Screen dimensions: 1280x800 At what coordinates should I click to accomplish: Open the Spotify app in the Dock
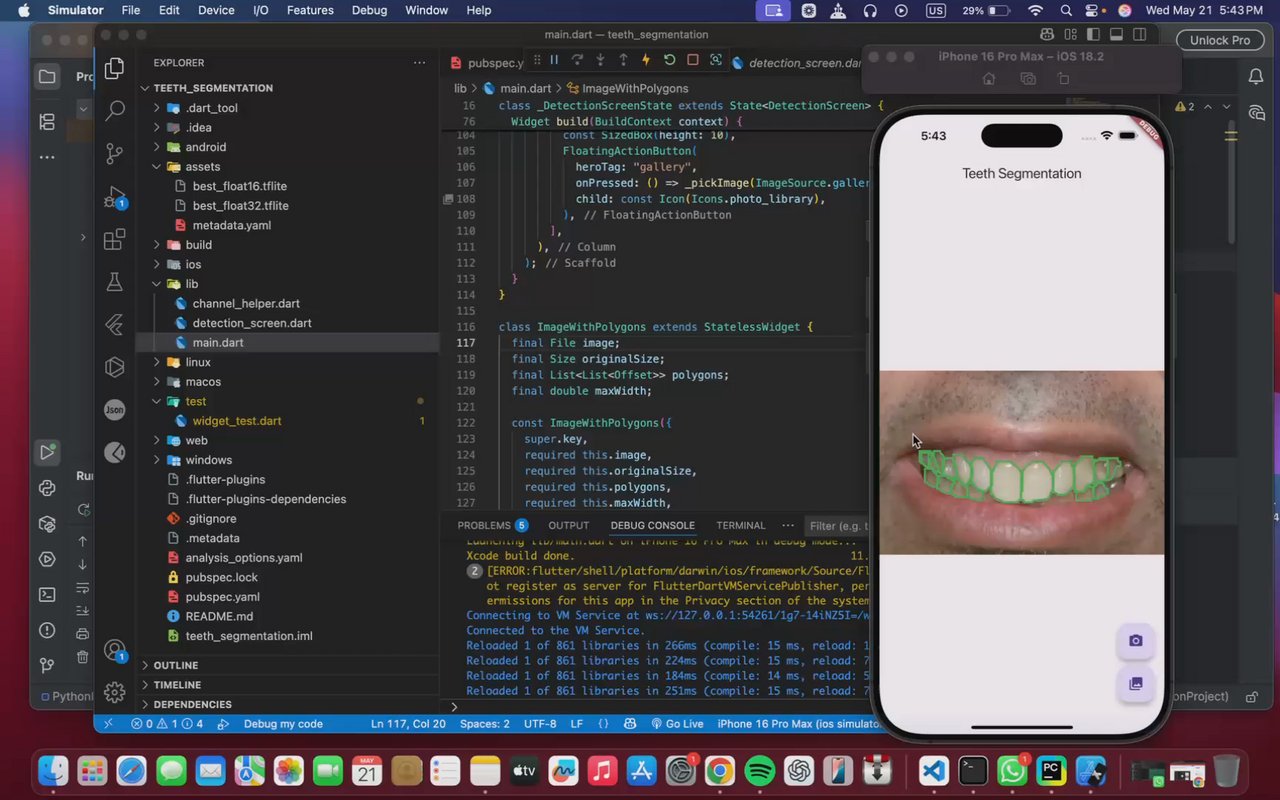point(760,771)
